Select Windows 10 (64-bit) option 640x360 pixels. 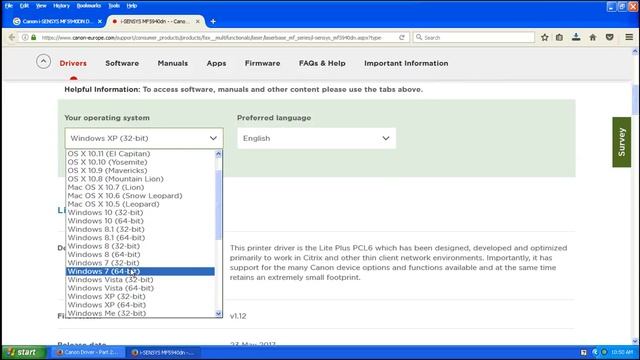[x=140, y=221]
